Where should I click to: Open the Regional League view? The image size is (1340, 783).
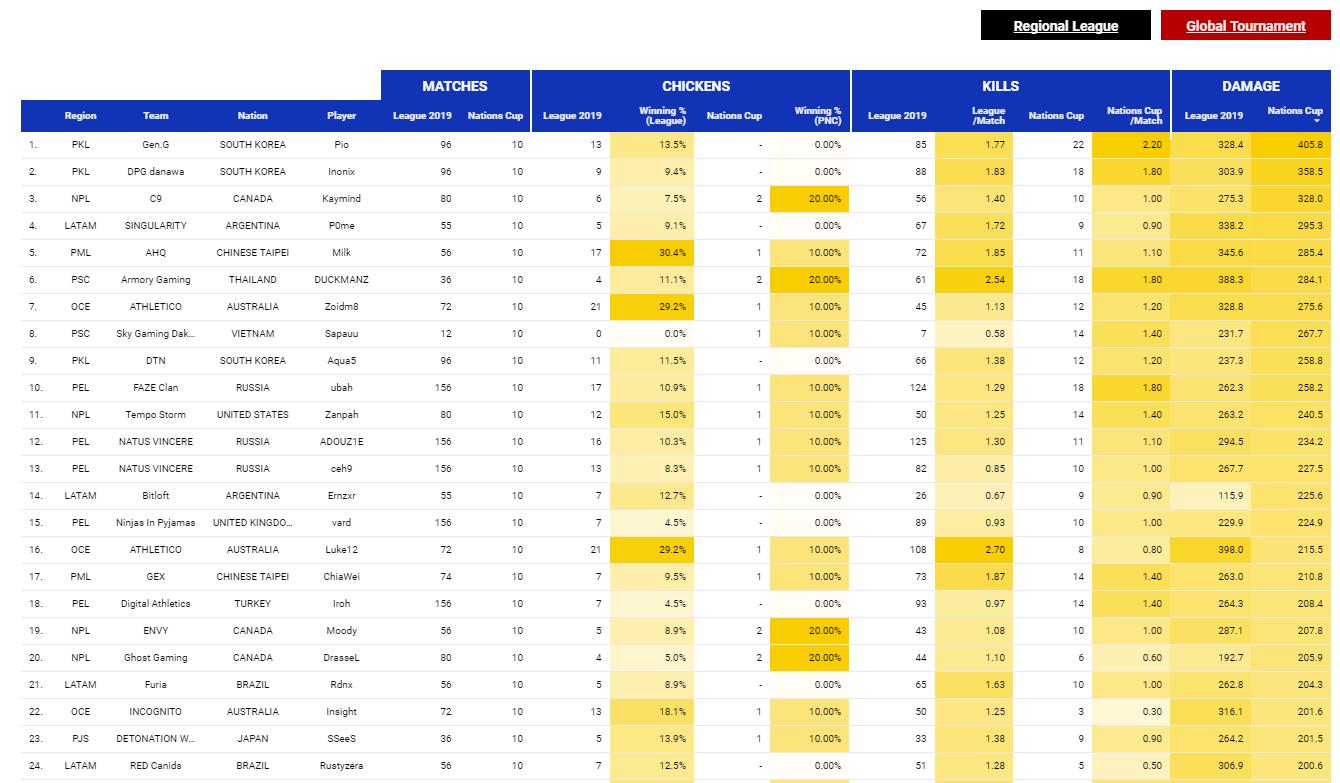click(1065, 26)
